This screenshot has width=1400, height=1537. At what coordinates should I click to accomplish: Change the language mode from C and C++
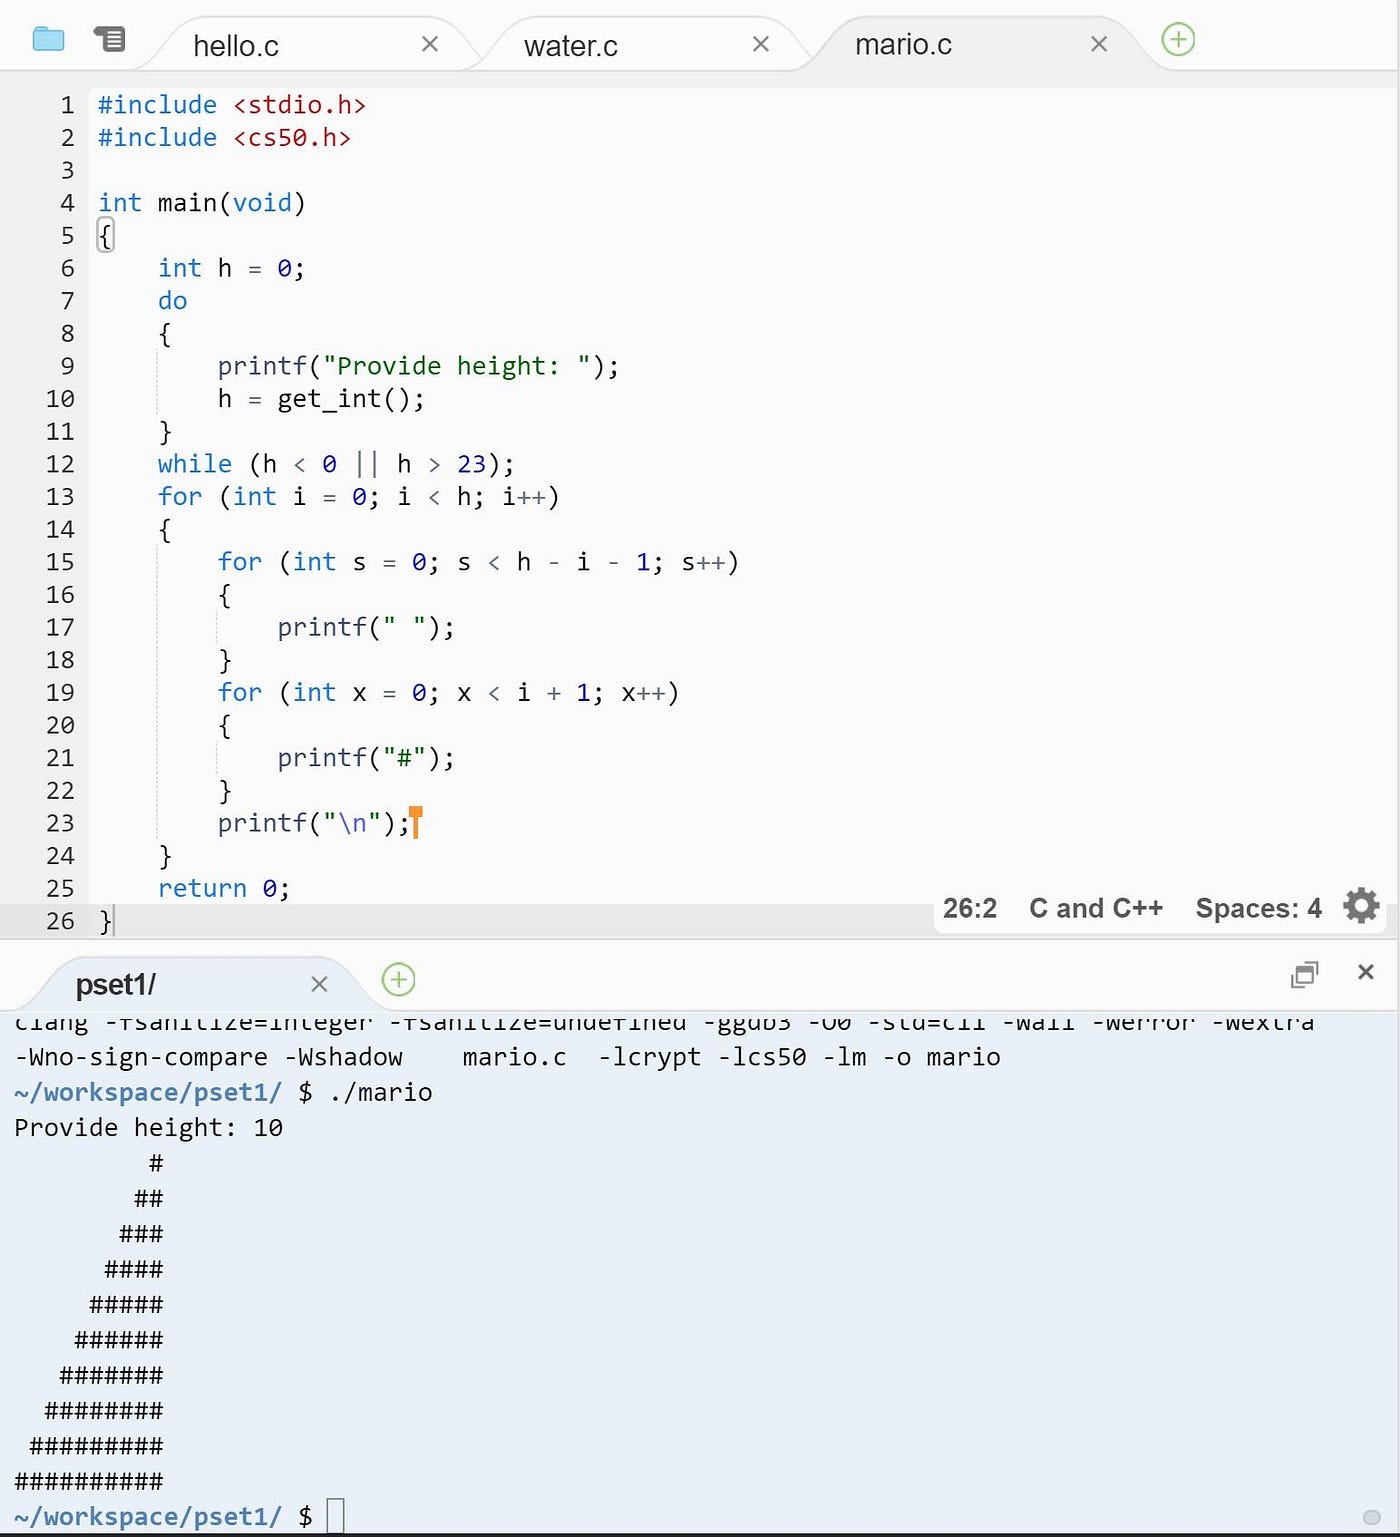[x=1096, y=908]
